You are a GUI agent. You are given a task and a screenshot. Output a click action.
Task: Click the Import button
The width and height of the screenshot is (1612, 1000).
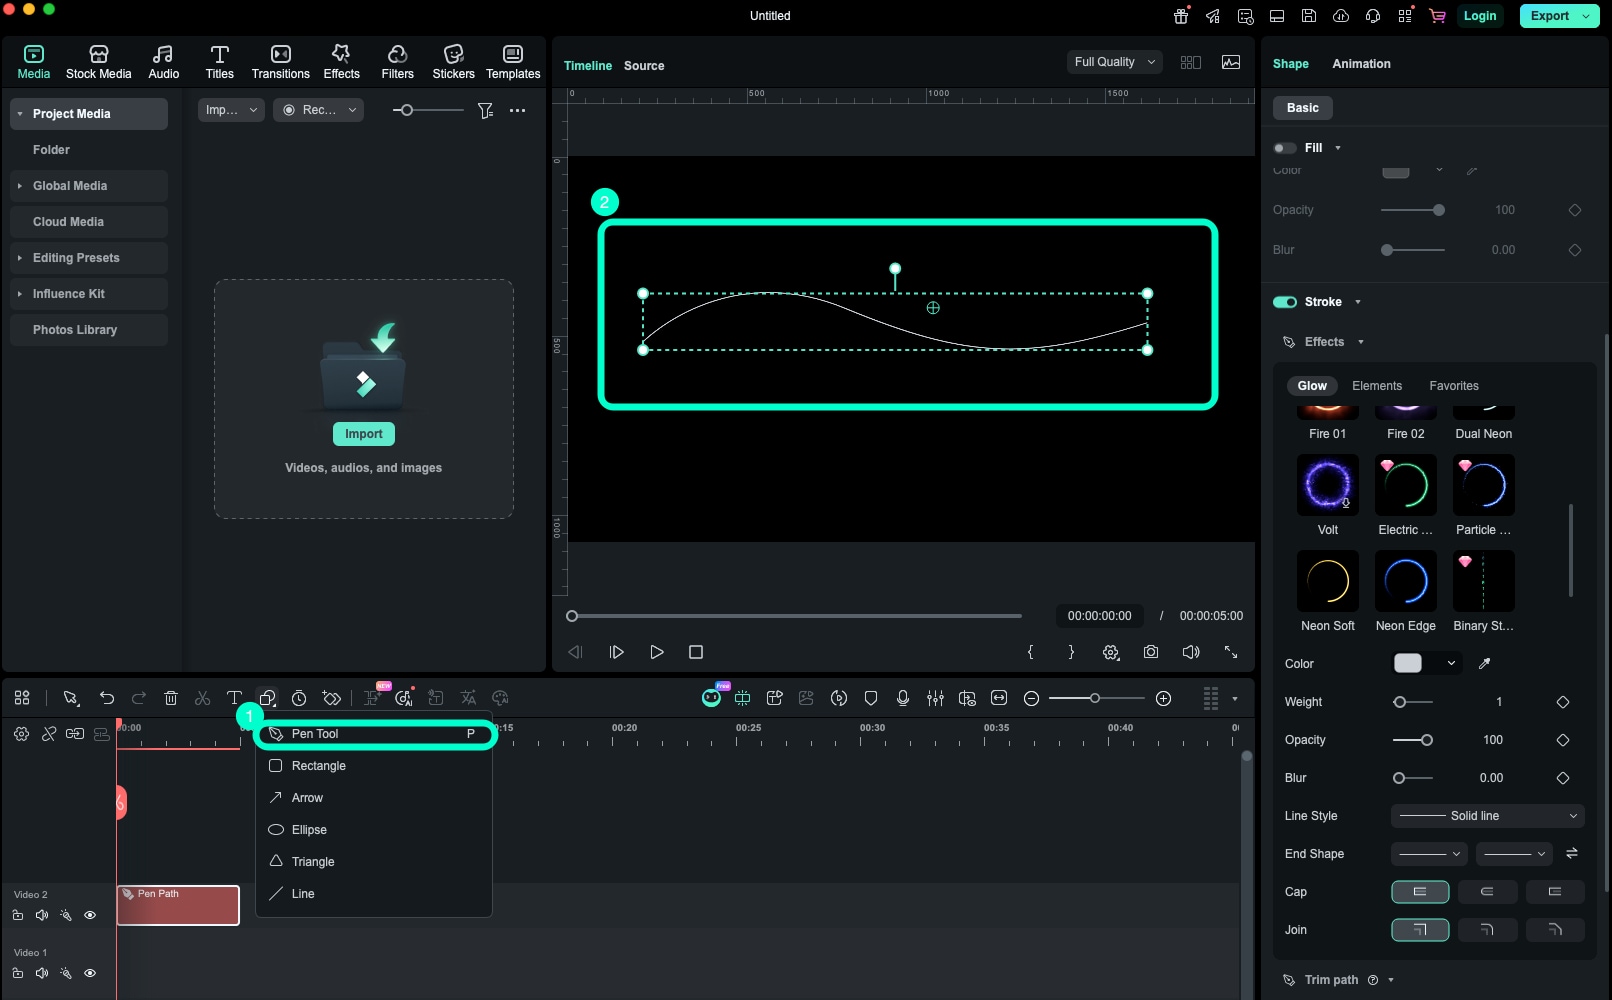[x=363, y=433]
